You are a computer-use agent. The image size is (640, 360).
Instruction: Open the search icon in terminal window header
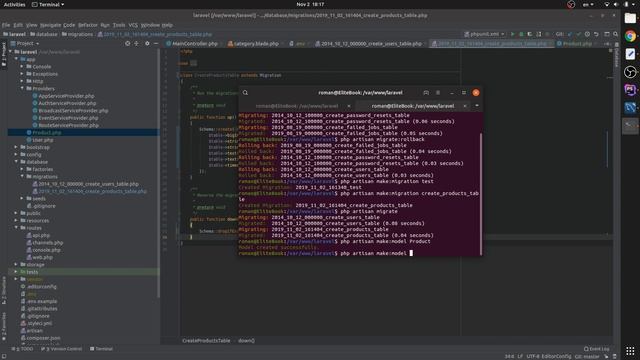(x=245, y=93)
